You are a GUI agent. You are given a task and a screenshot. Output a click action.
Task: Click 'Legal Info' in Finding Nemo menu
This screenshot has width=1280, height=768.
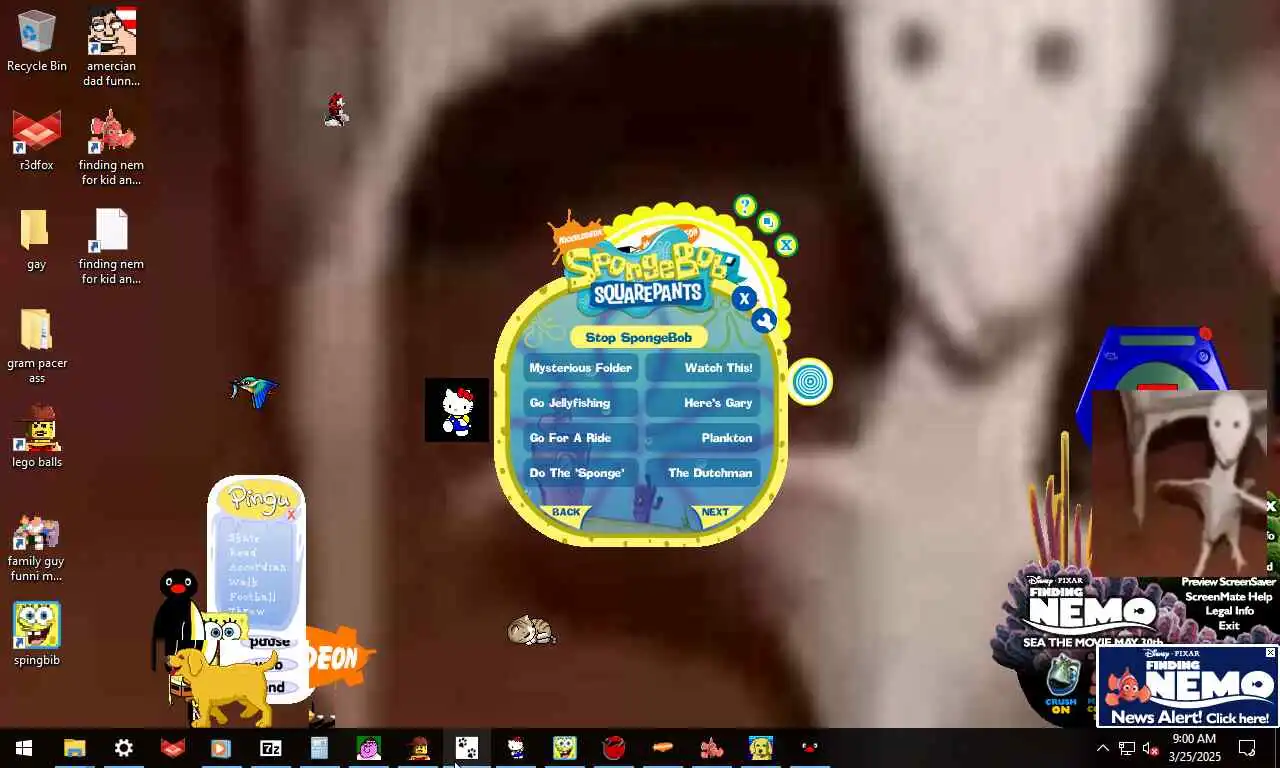1229,611
